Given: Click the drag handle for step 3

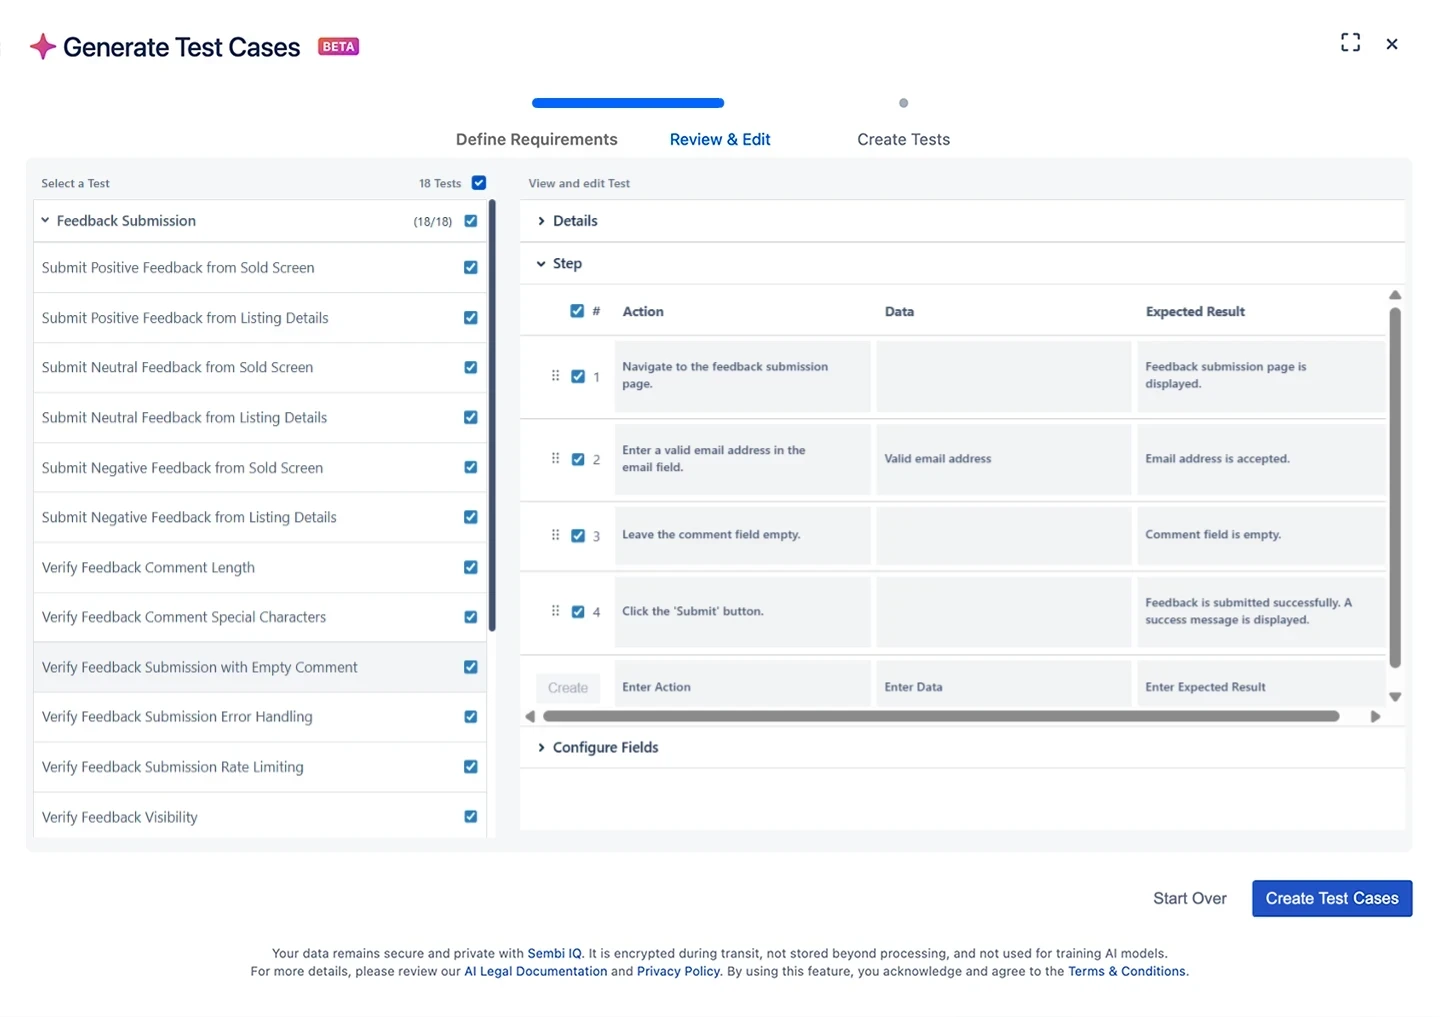Looking at the screenshot, I should click(555, 535).
